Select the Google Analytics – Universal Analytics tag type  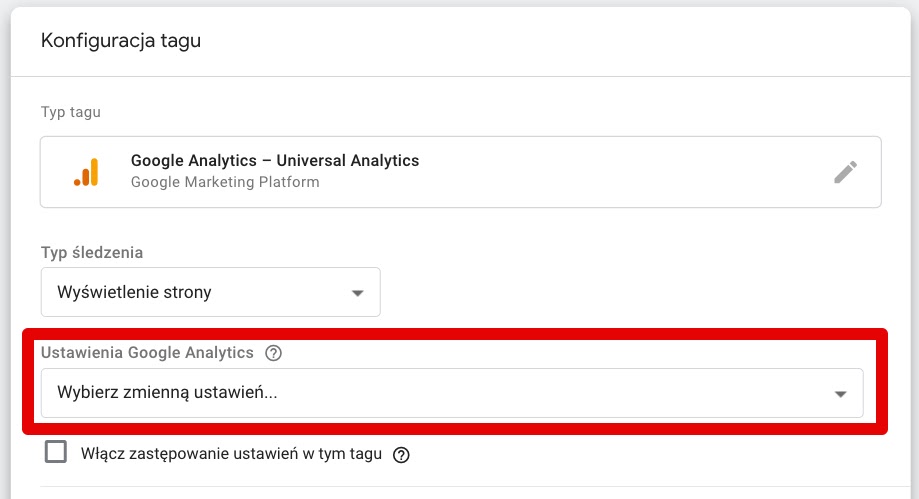point(461,172)
